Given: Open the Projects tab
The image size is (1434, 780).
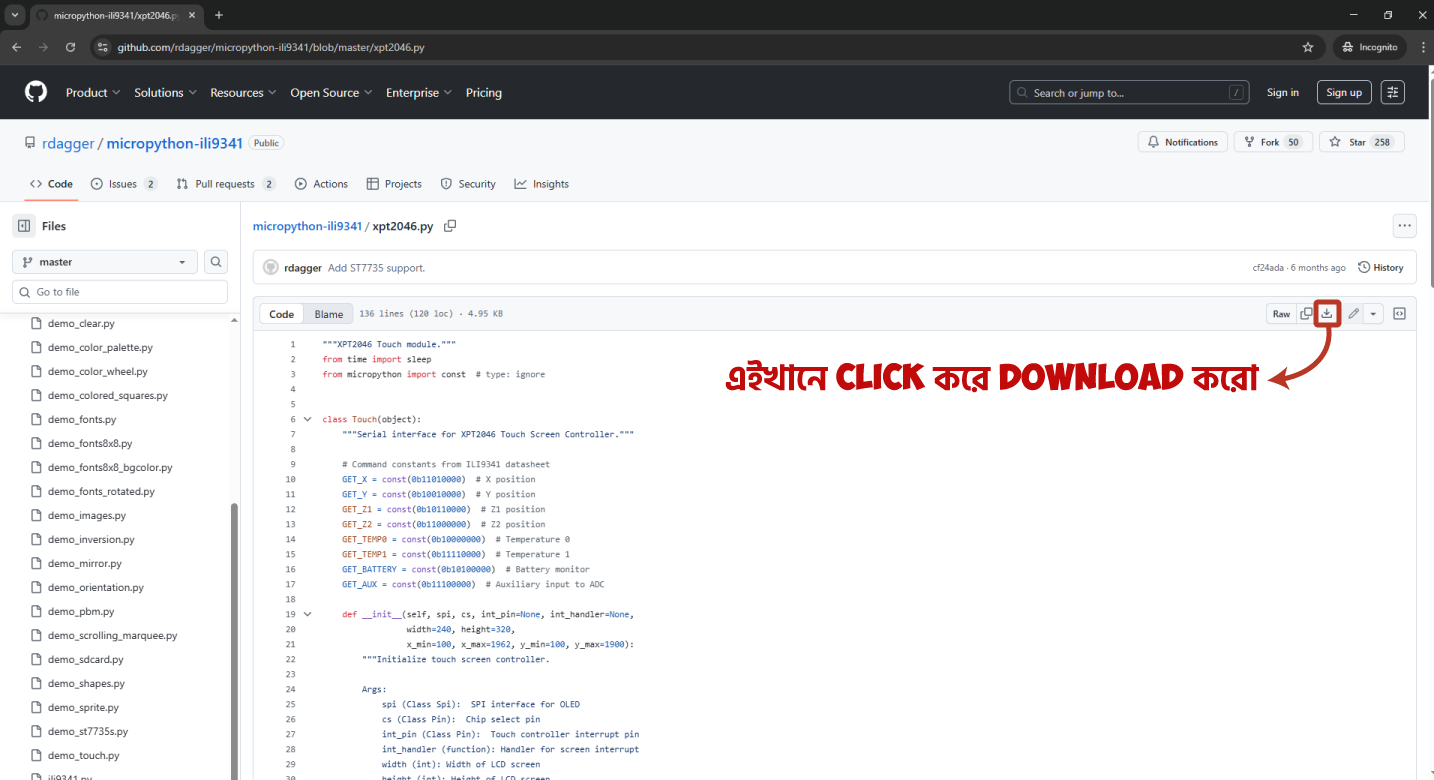Looking at the screenshot, I should coord(394,184).
